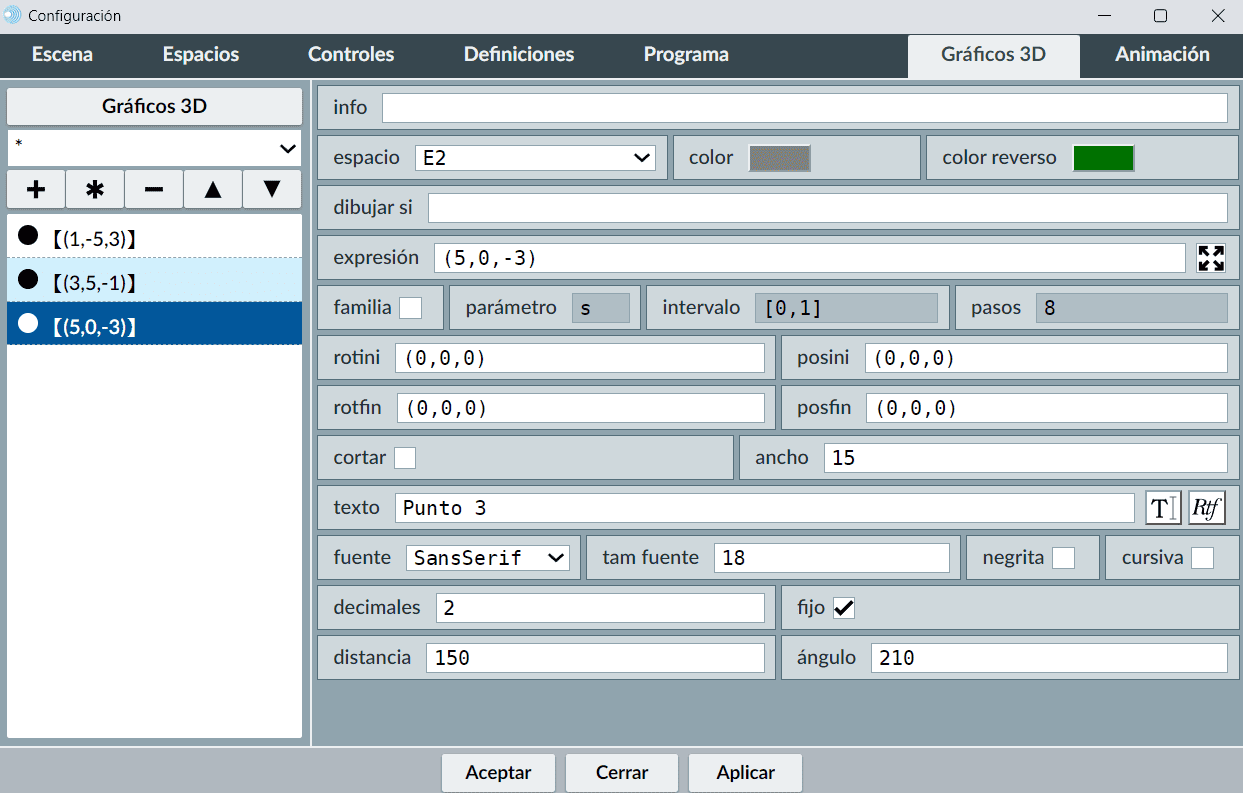Uncheck the fijo checkbox
The image size is (1243, 793).
(x=844, y=608)
